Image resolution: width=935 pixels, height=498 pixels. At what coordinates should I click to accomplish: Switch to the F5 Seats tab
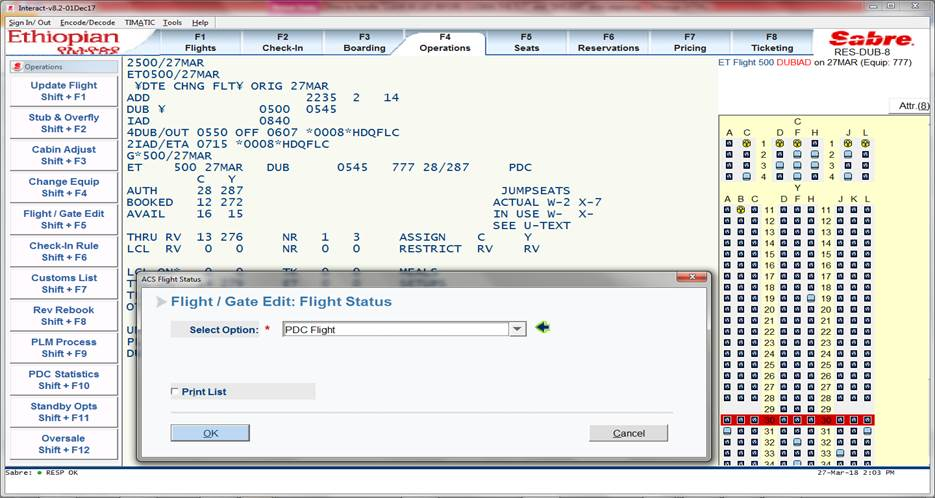(x=527, y=42)
